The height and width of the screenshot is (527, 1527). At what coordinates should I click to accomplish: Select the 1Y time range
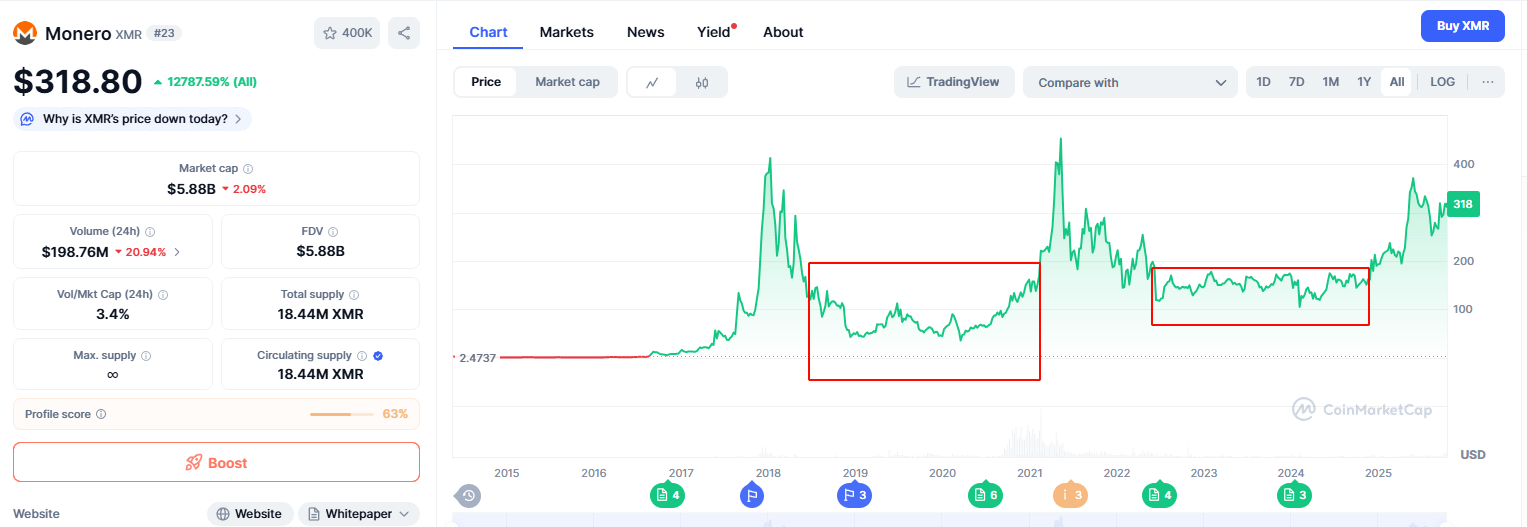[1363, 82]
